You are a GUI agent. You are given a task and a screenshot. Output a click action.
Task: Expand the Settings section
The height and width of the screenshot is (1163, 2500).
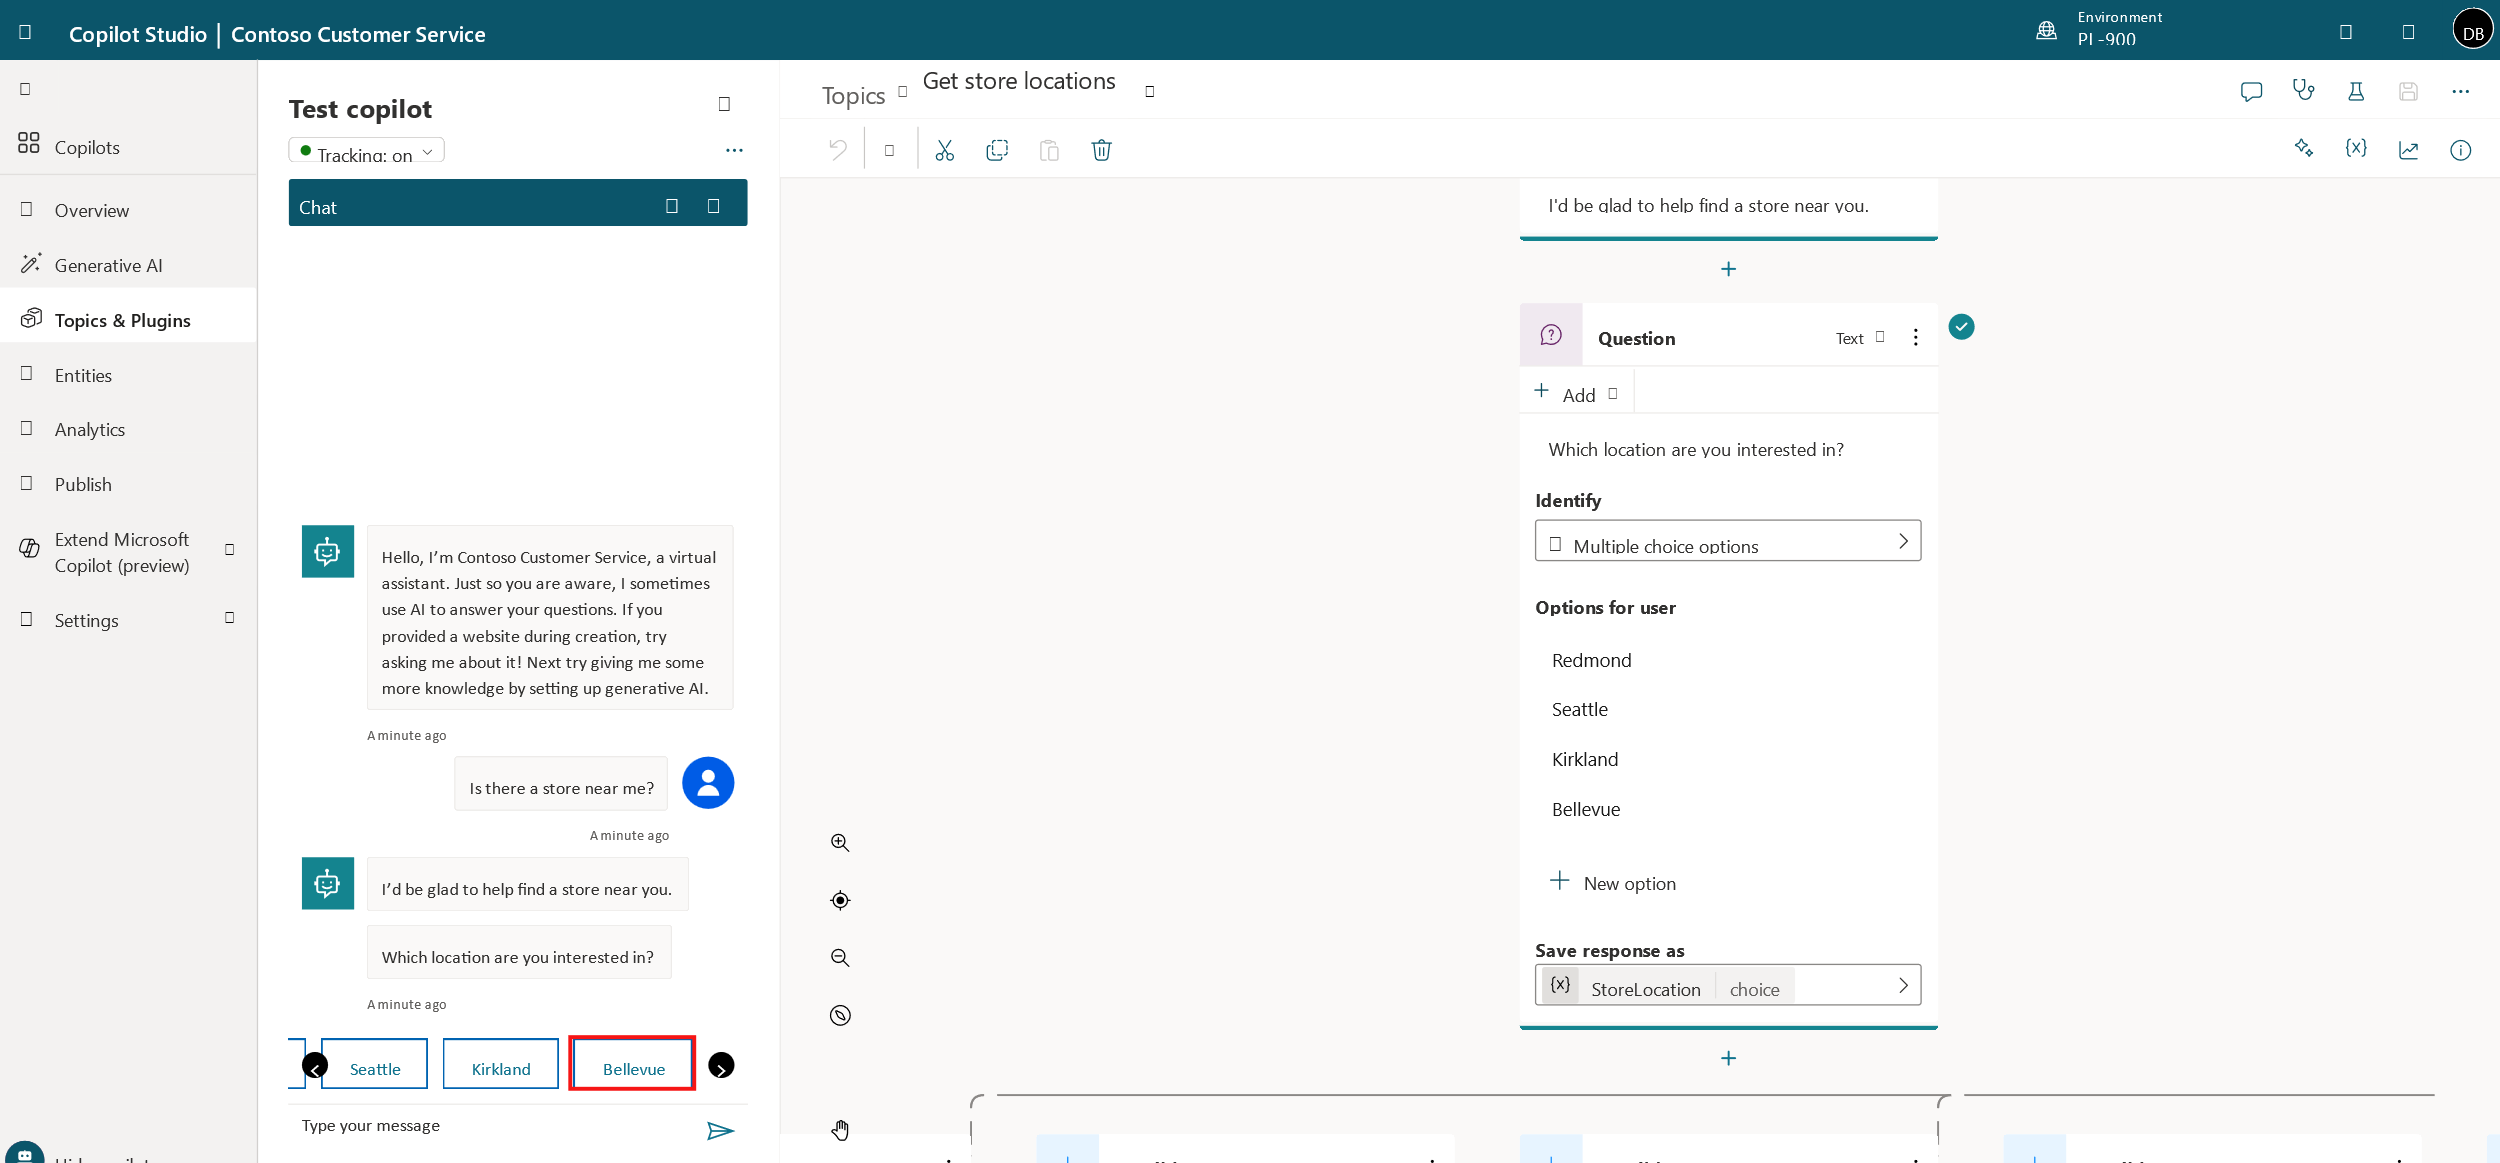(229, 618)
